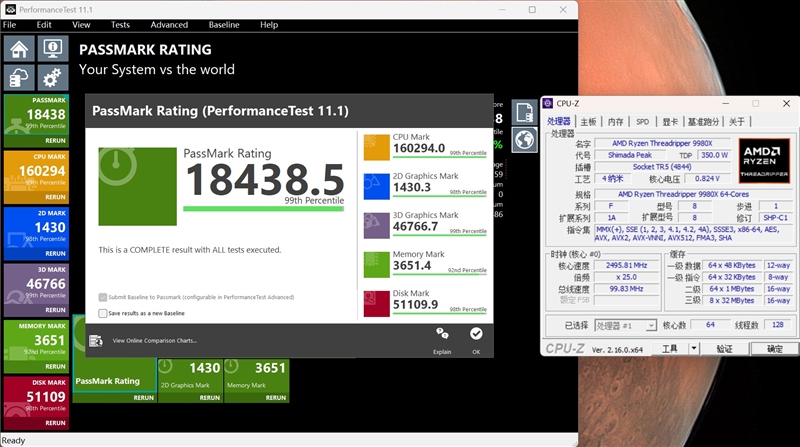The image size is (800, 447).
Task: Switch to the 基准跑分 tab in CPU-Z
Action: [703, 121]
